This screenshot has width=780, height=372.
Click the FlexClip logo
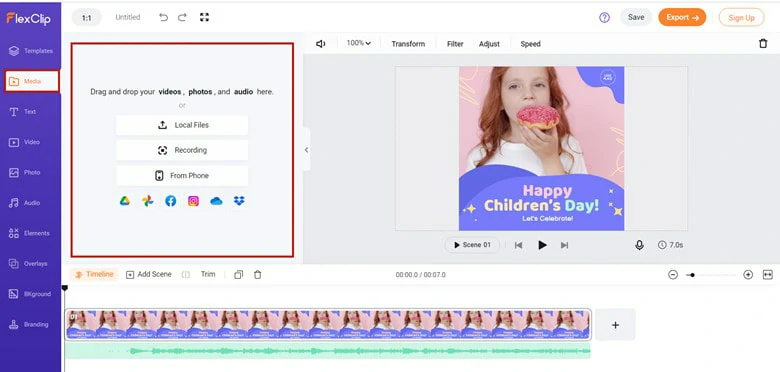click(x=28, y=18)
